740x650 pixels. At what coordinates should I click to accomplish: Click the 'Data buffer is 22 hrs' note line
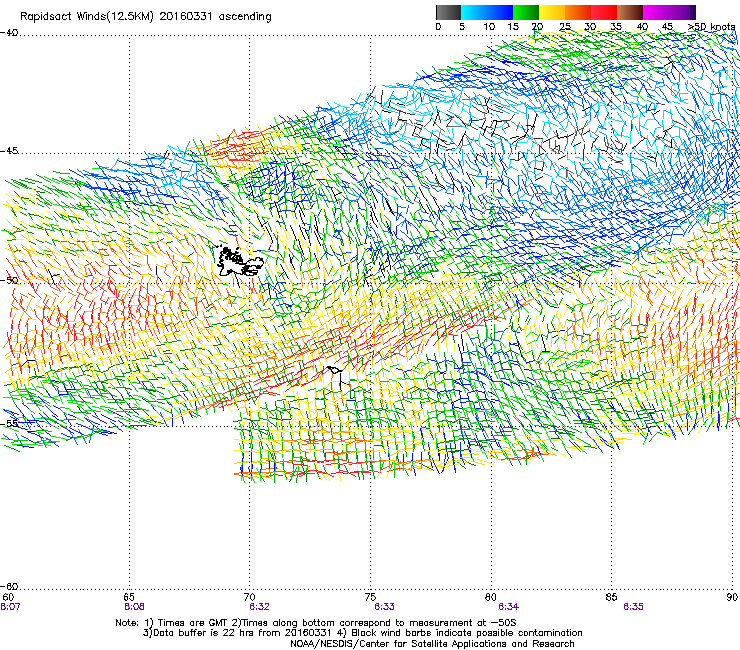362,633
